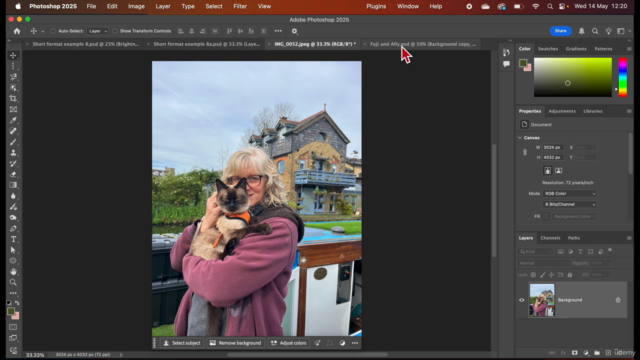Select the Blur tool
This screenshot has height=360, width=640.
coord(13,196)
